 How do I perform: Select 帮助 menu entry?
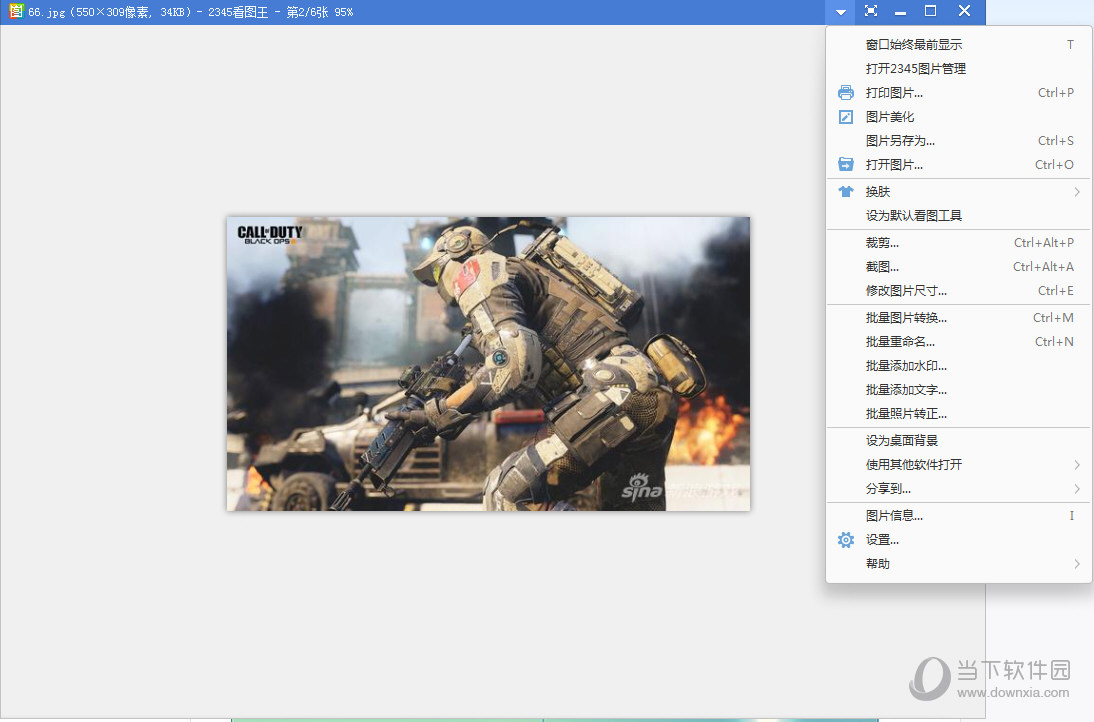pos(959,564)
